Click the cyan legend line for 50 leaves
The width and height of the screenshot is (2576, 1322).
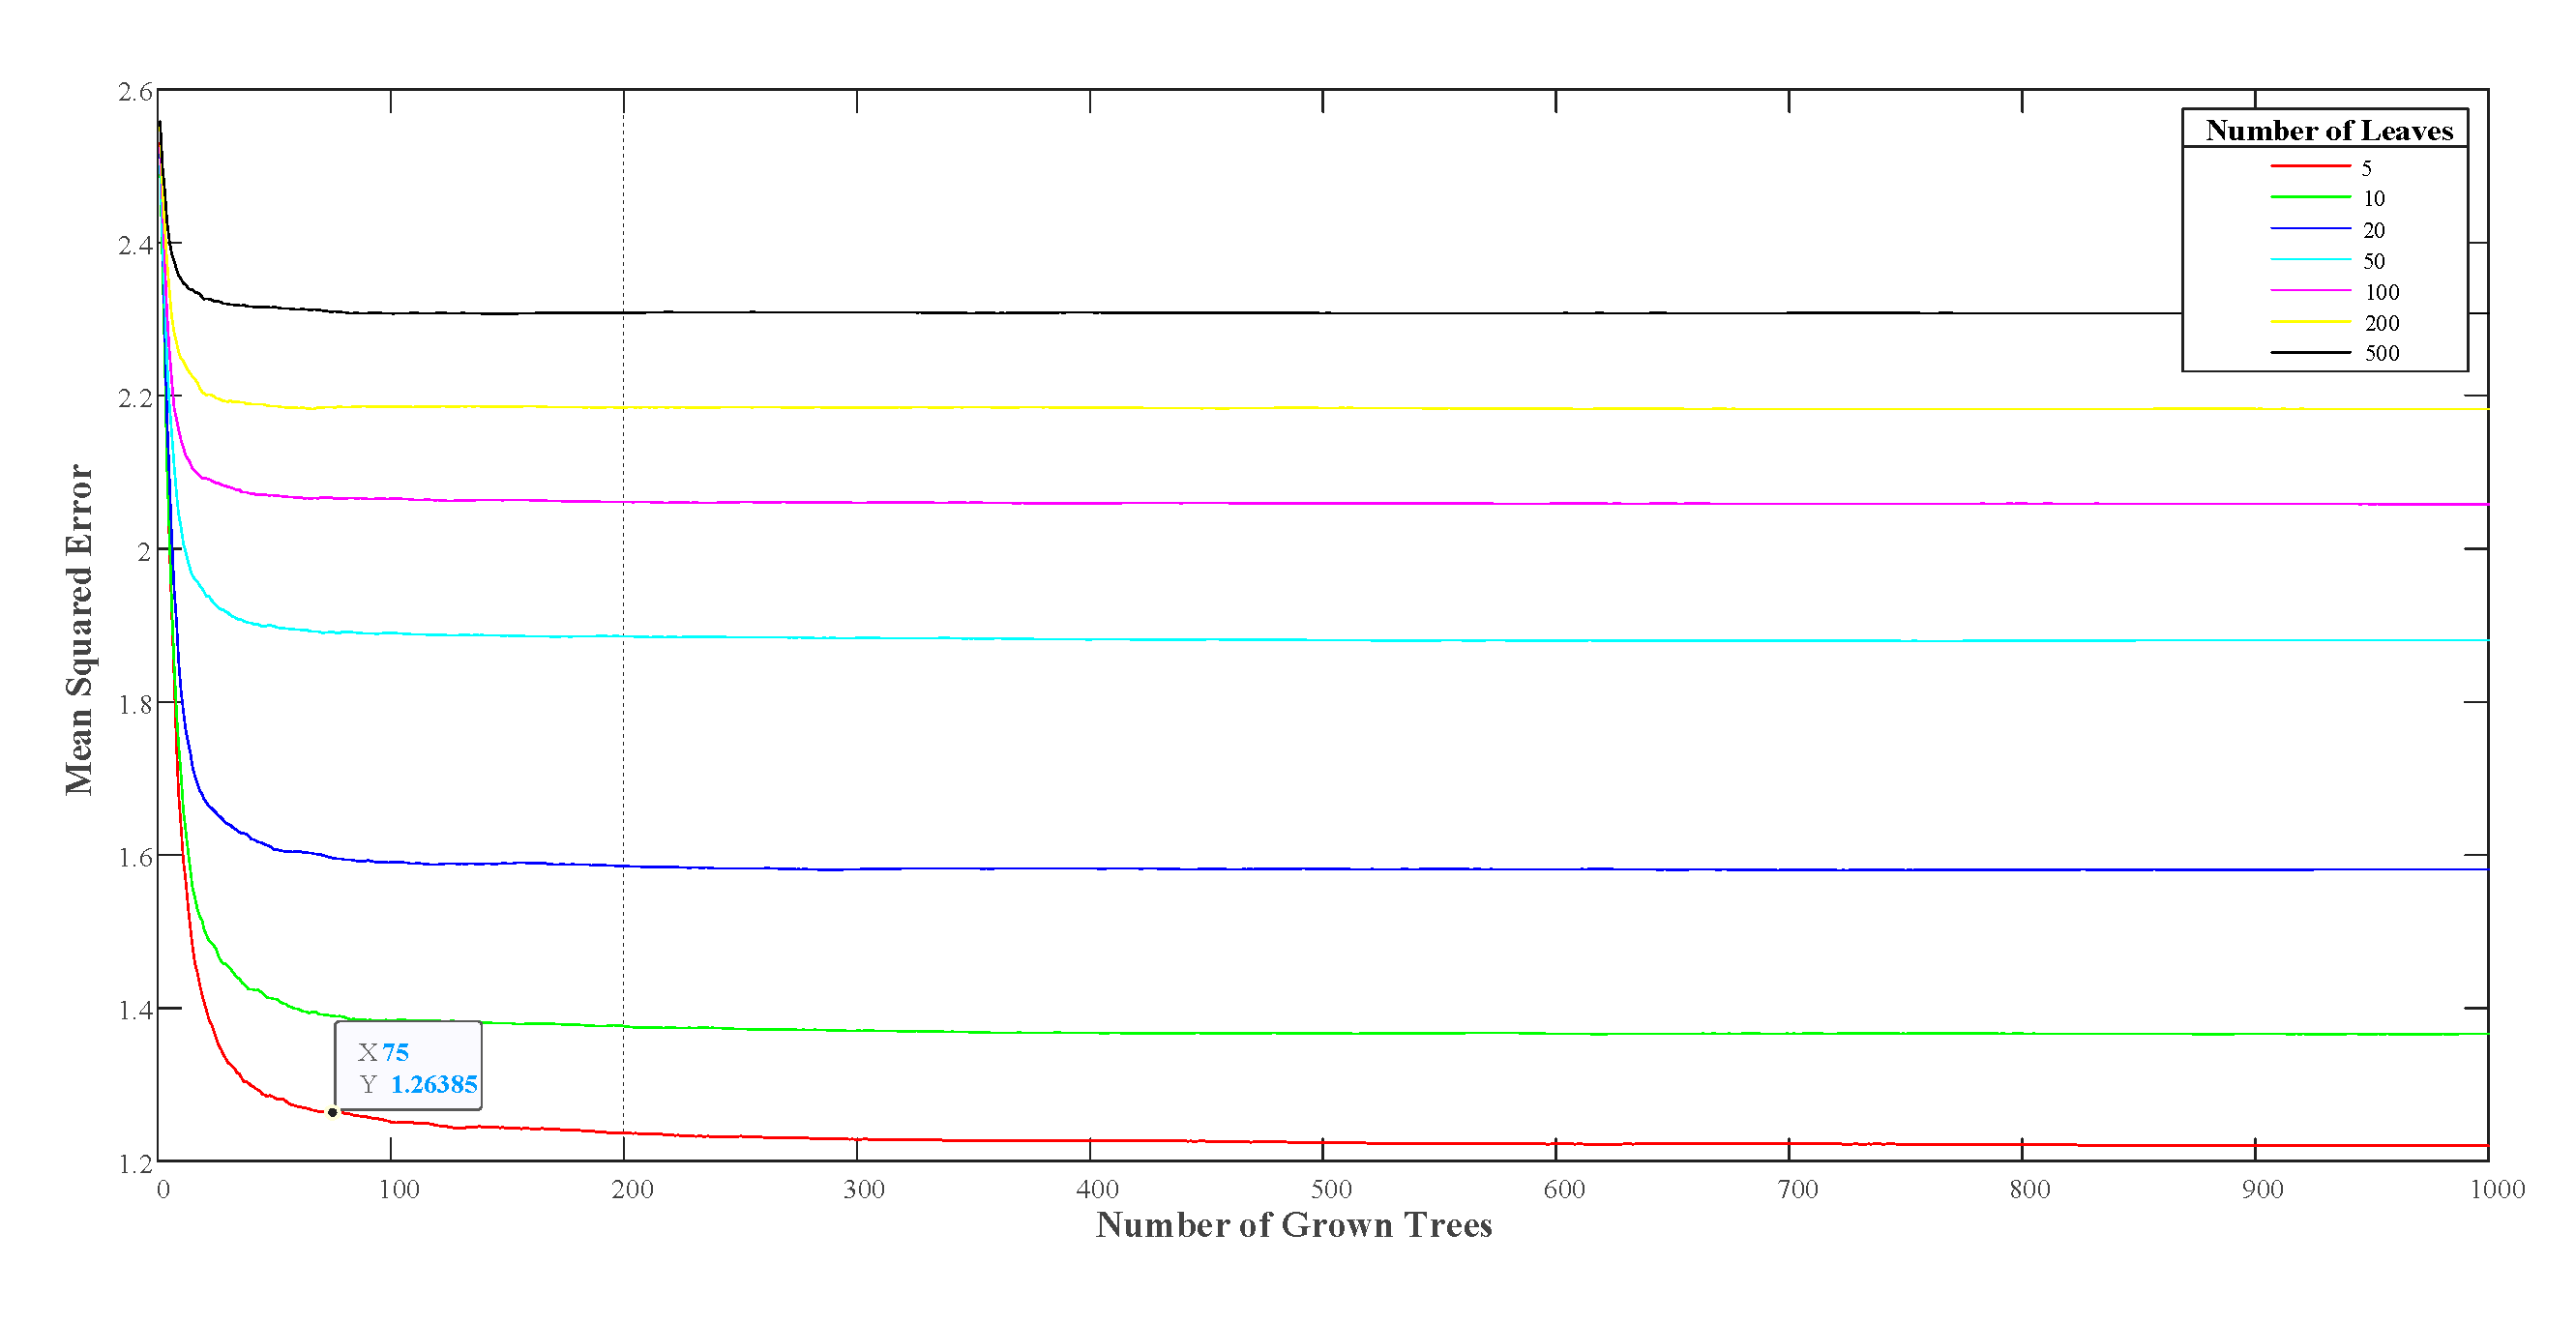2309,260
